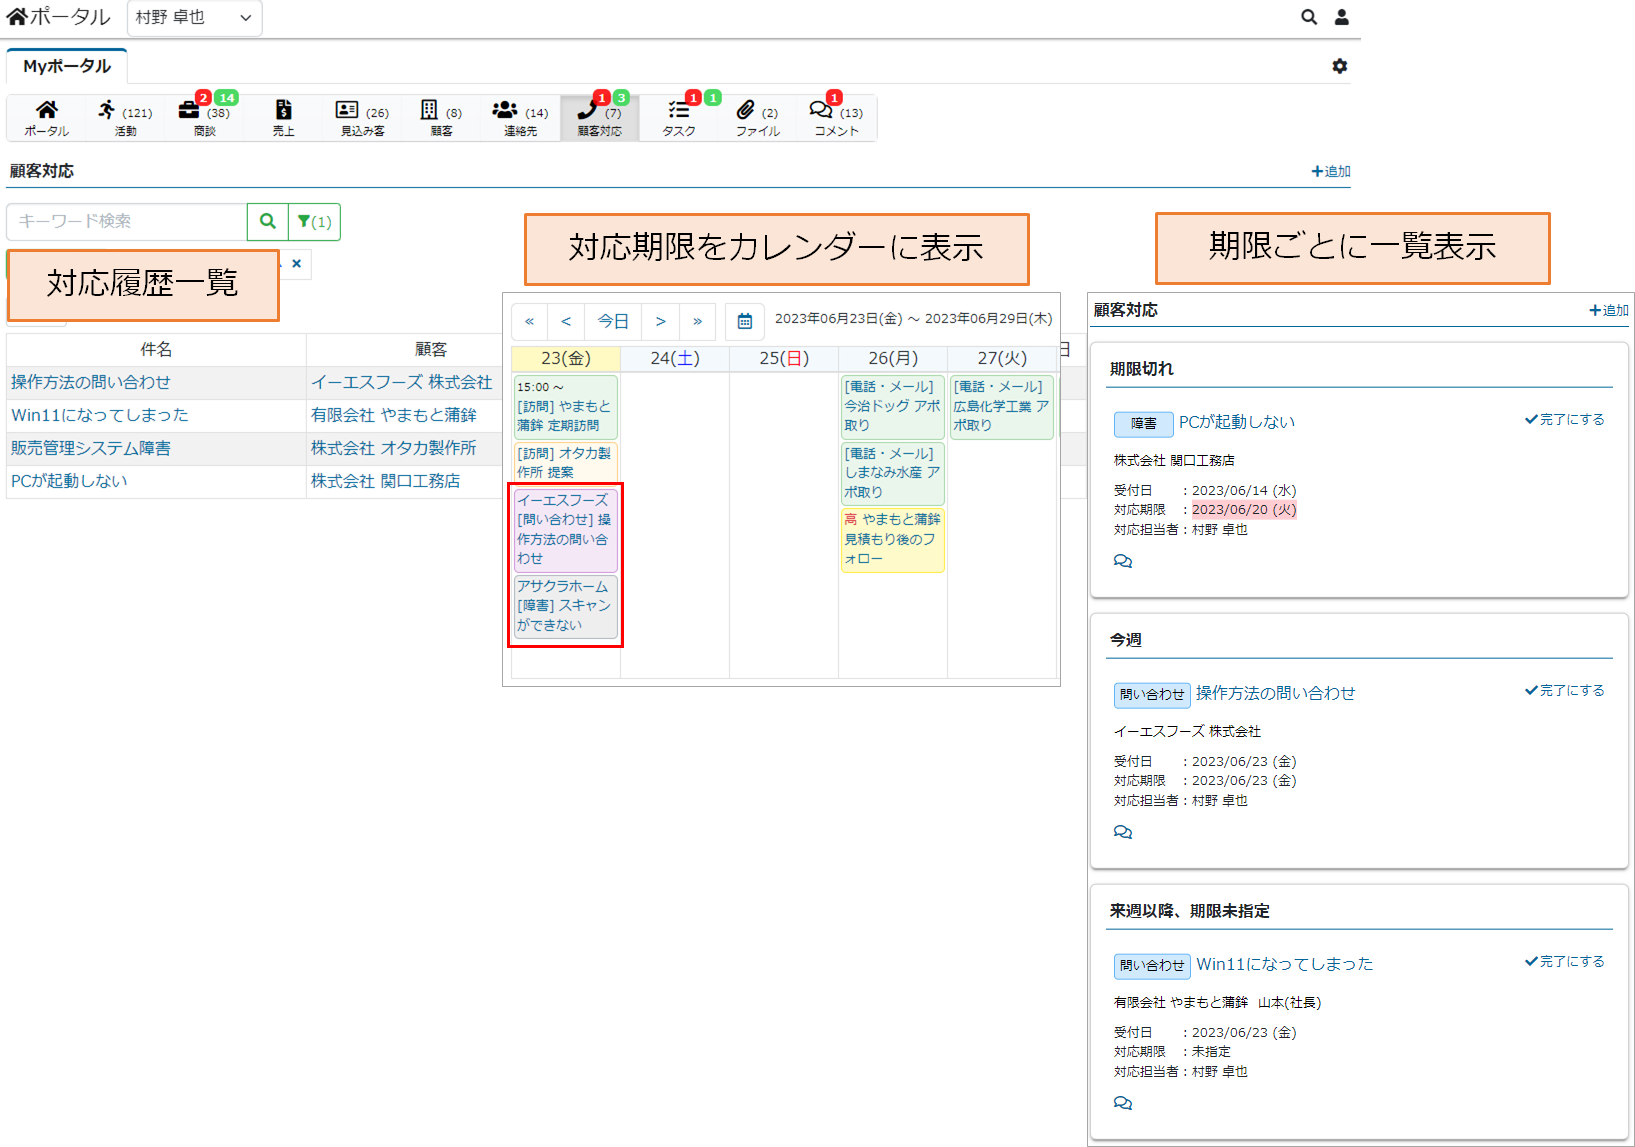Select the 23(金) calendar day header
Screen dimensions: 1635x1147
pos(566,358)
